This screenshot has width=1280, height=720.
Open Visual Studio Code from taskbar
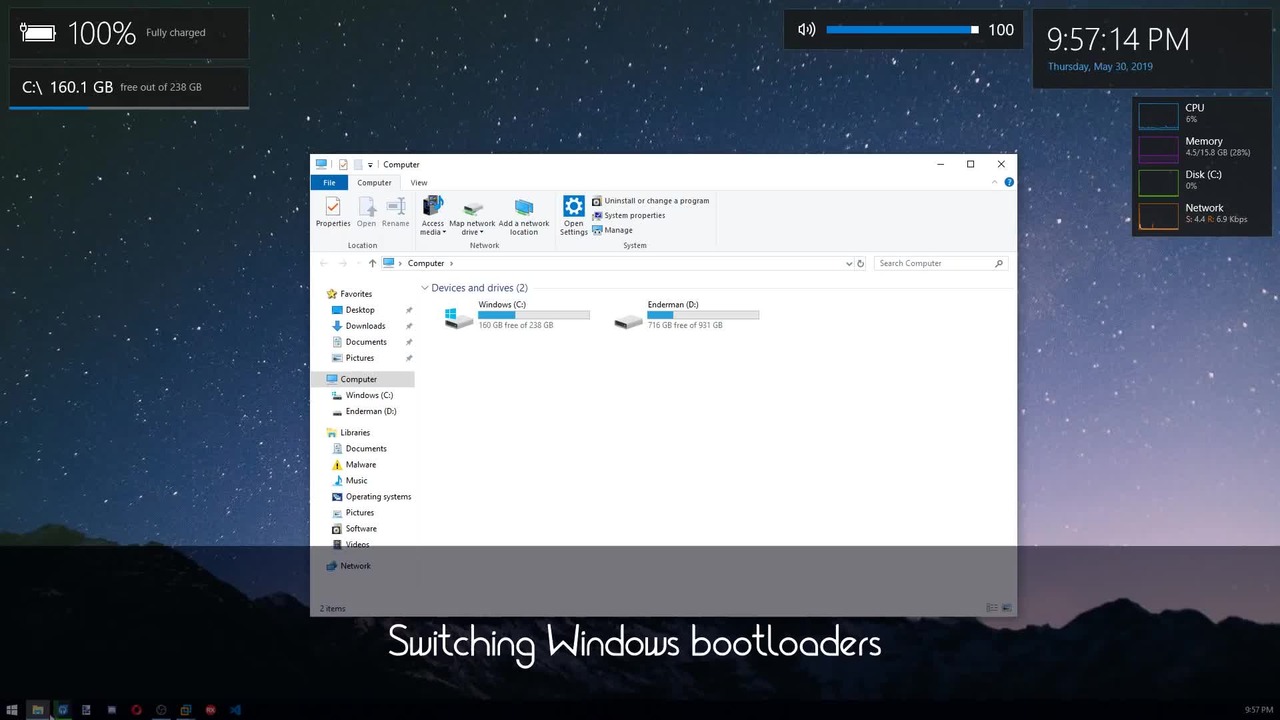click(x=235, y=710)
